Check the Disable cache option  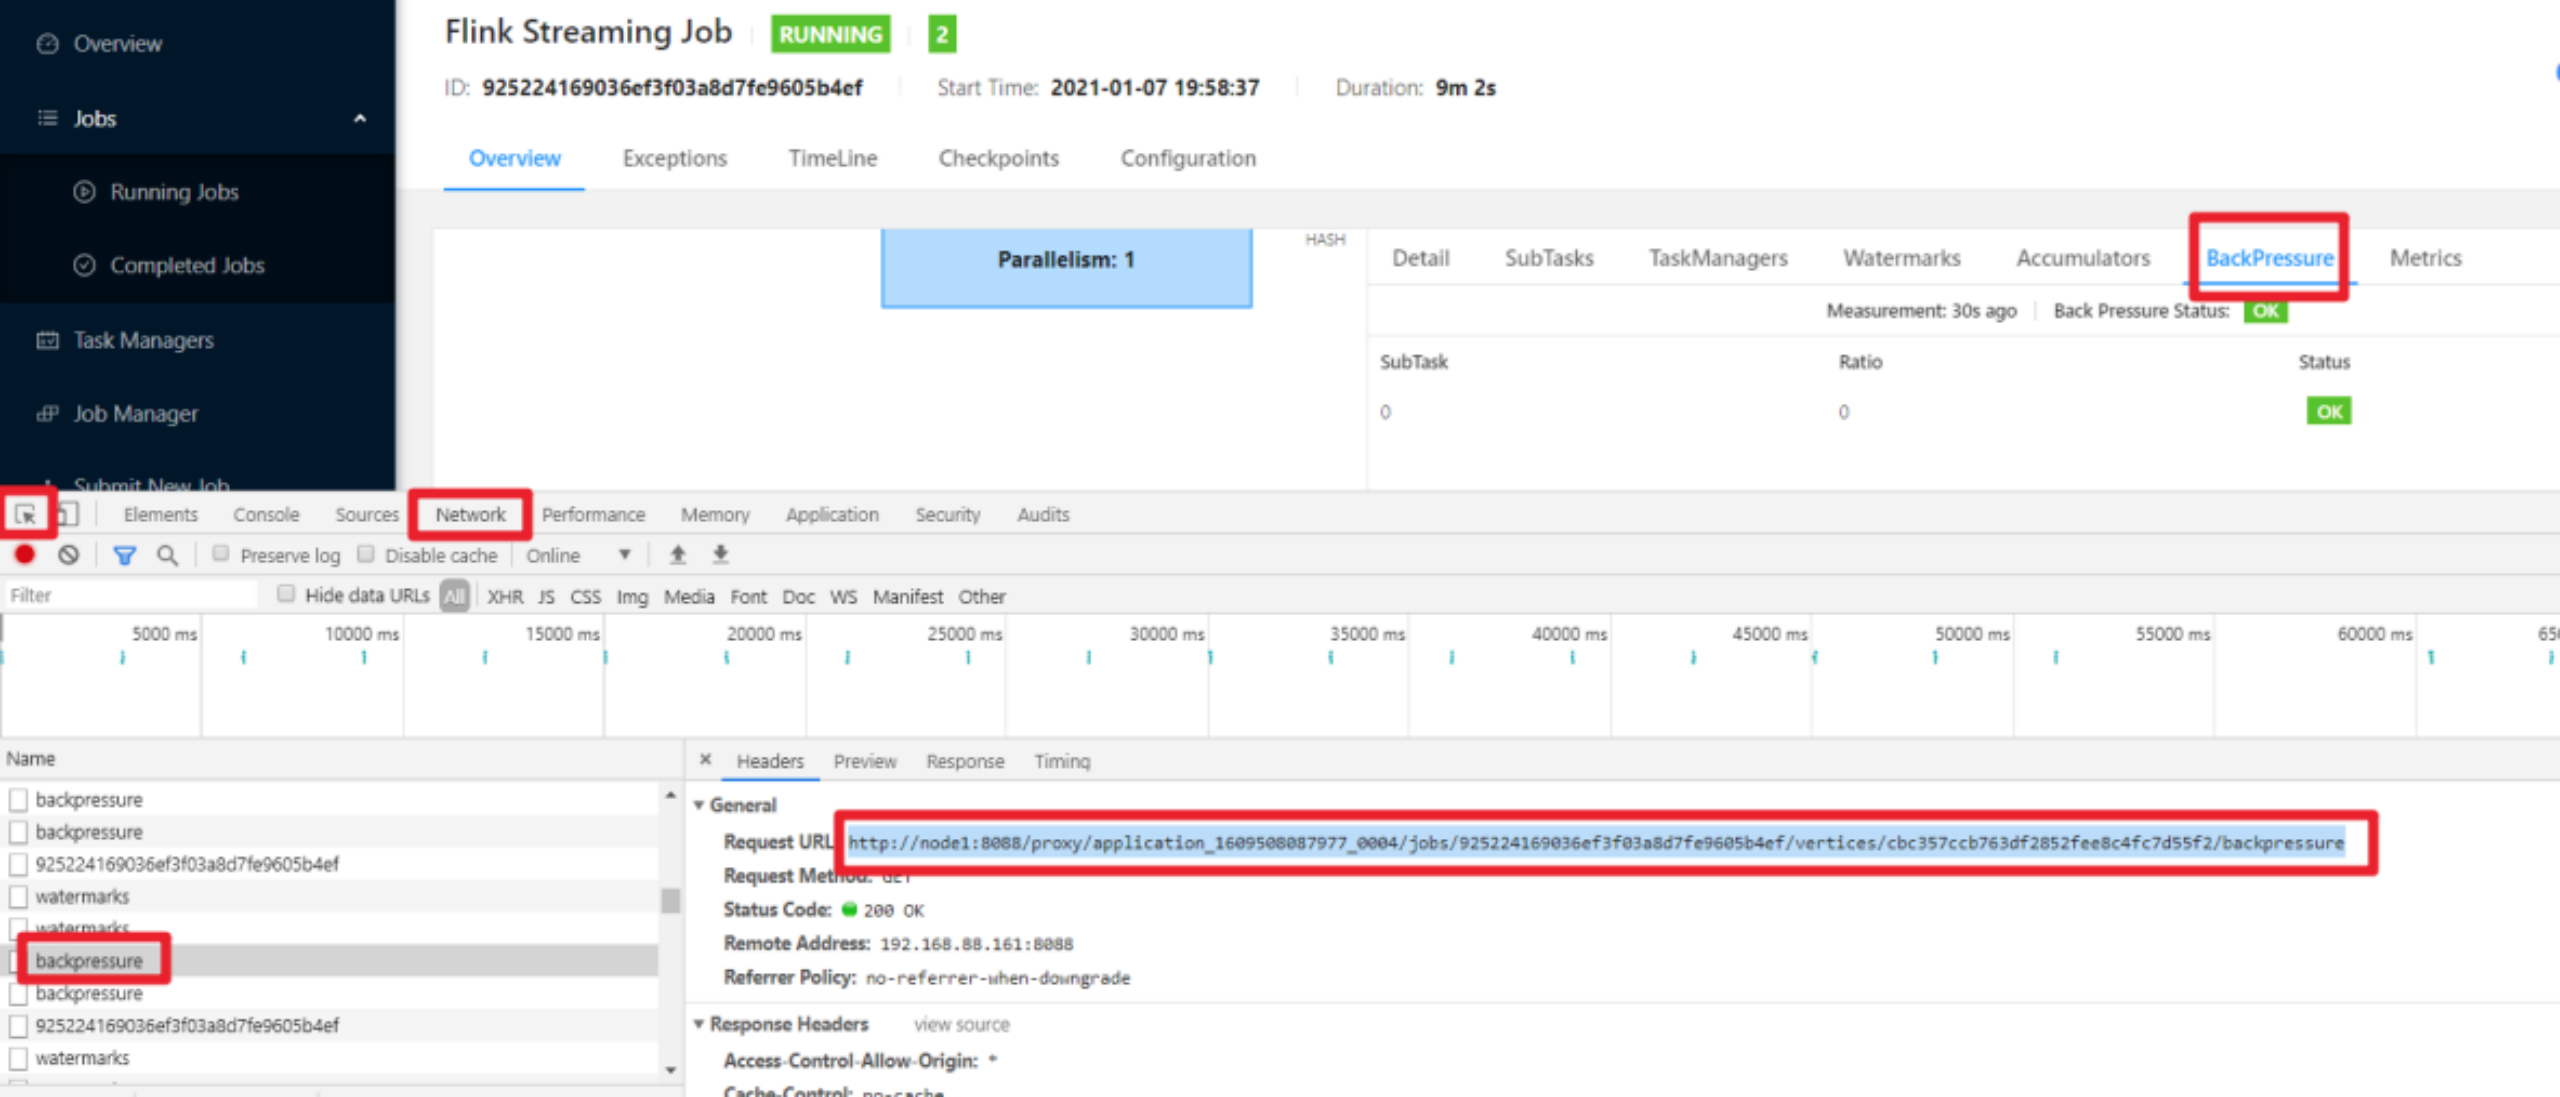coord(366,554)
